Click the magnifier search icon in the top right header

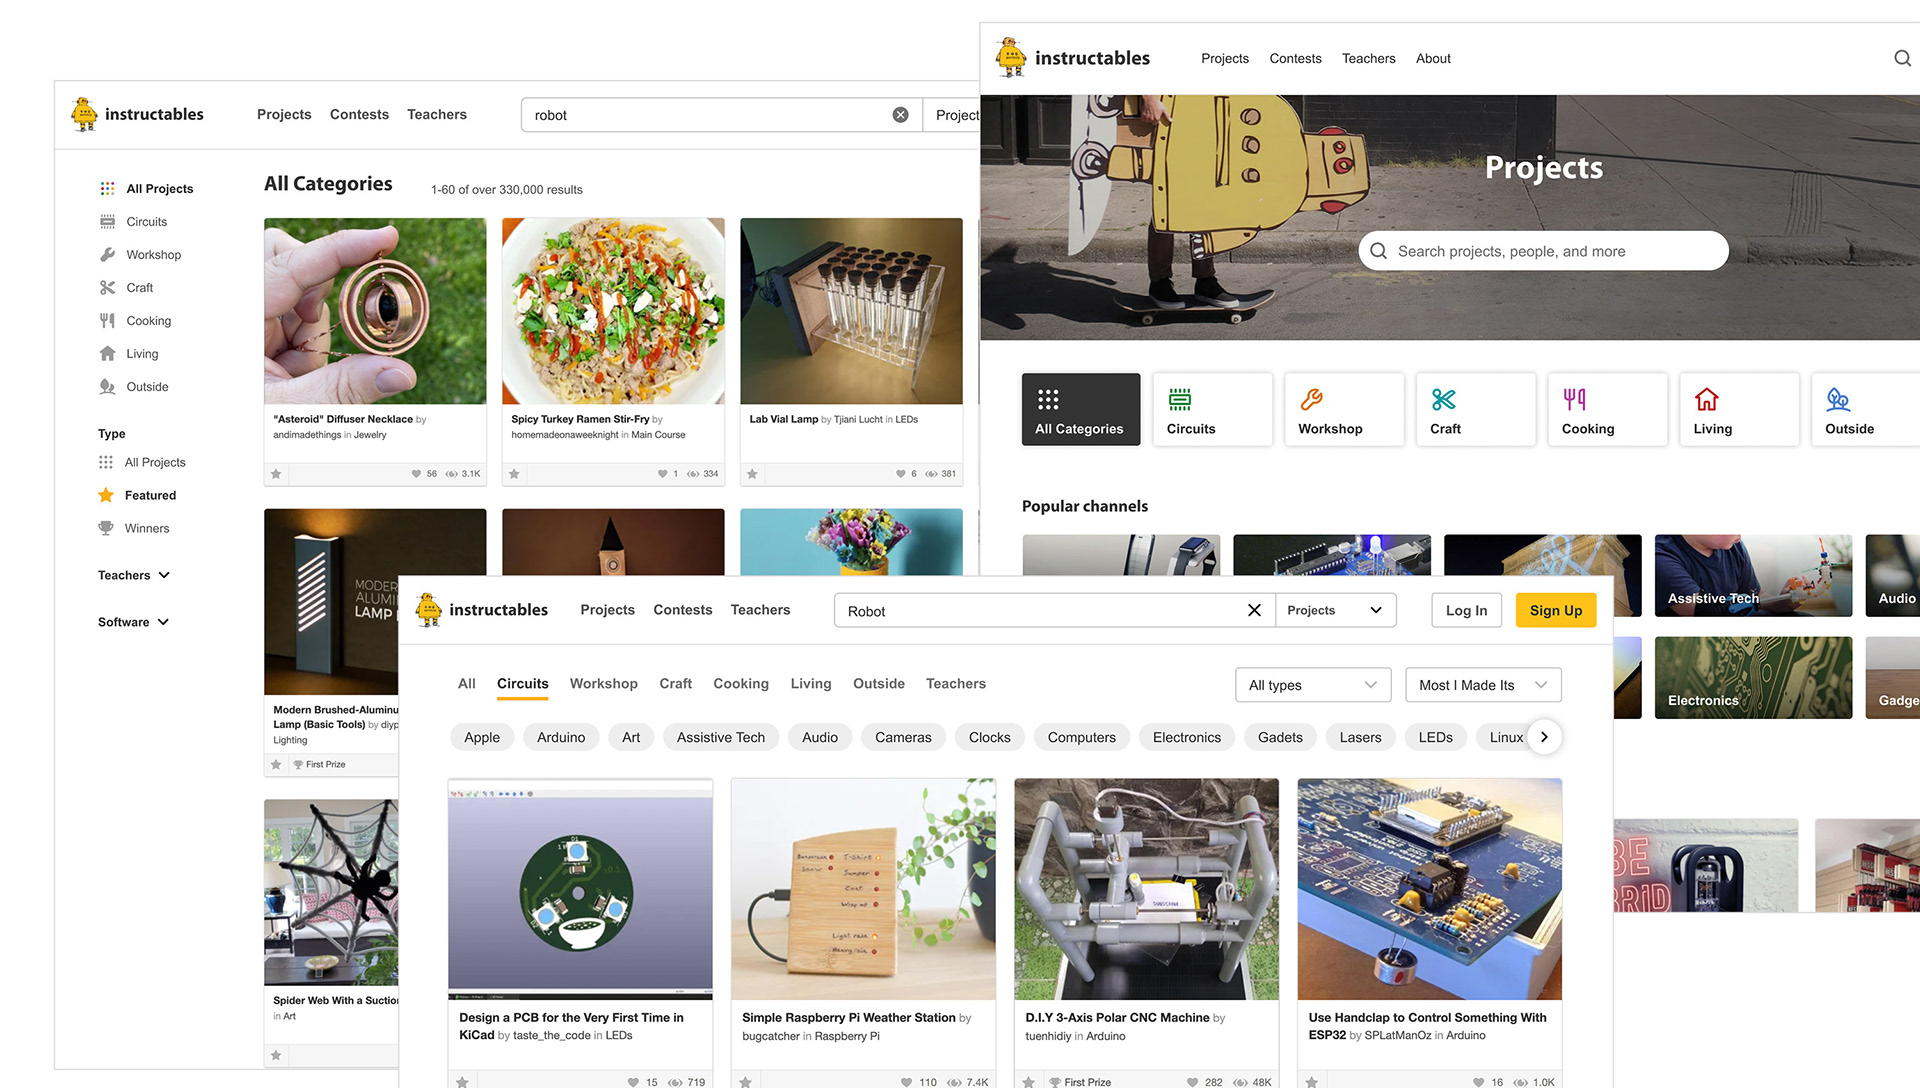pyautogui.click(x=1902, y=58)
